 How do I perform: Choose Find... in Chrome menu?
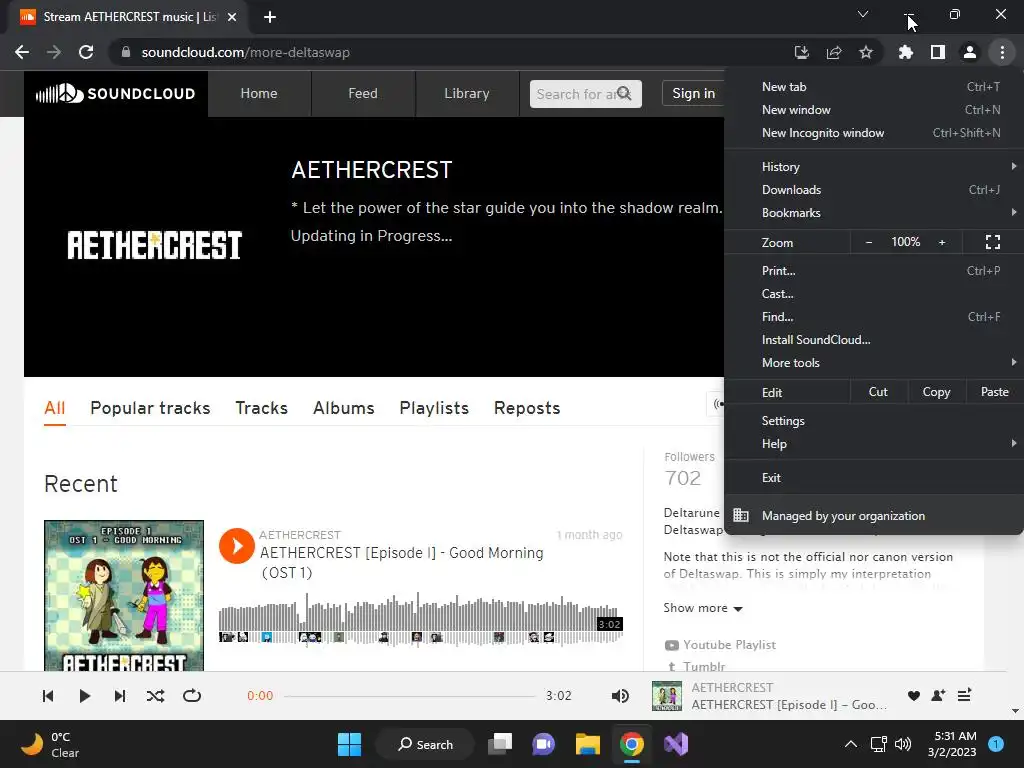[x=874, y=317]
